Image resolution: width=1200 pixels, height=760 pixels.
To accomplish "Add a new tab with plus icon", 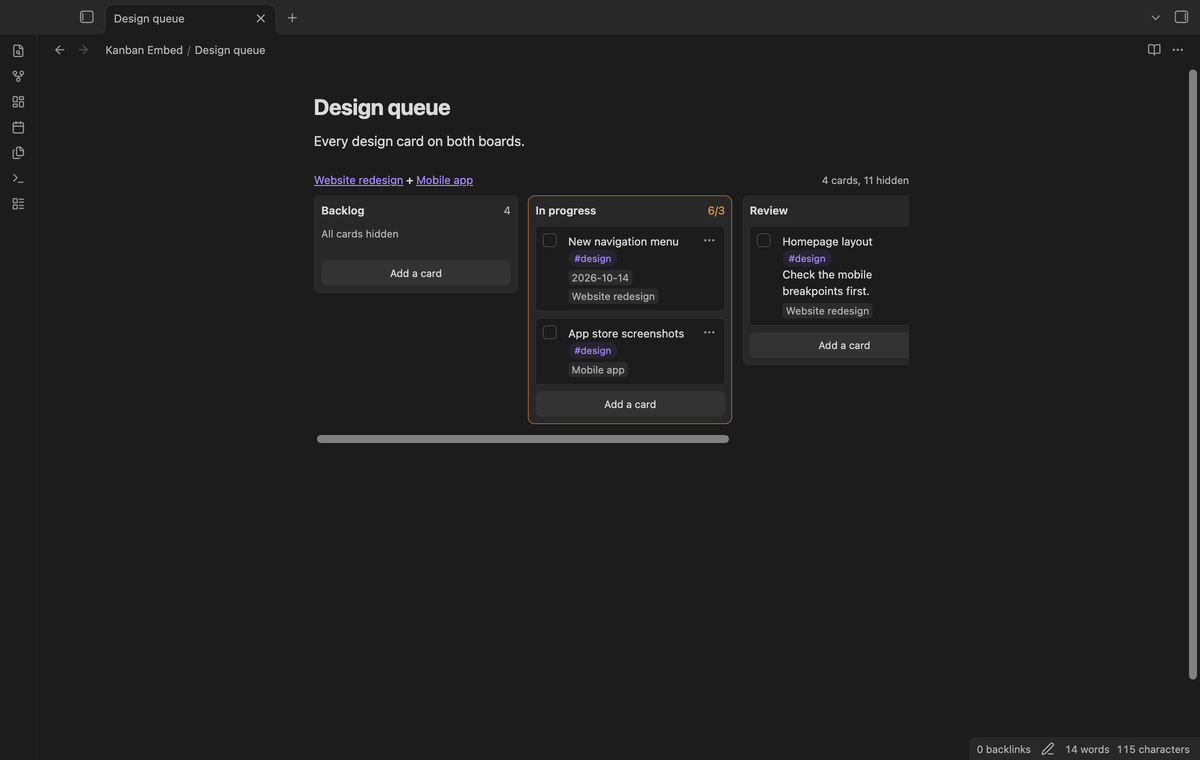I will click(x=292, y=18).
